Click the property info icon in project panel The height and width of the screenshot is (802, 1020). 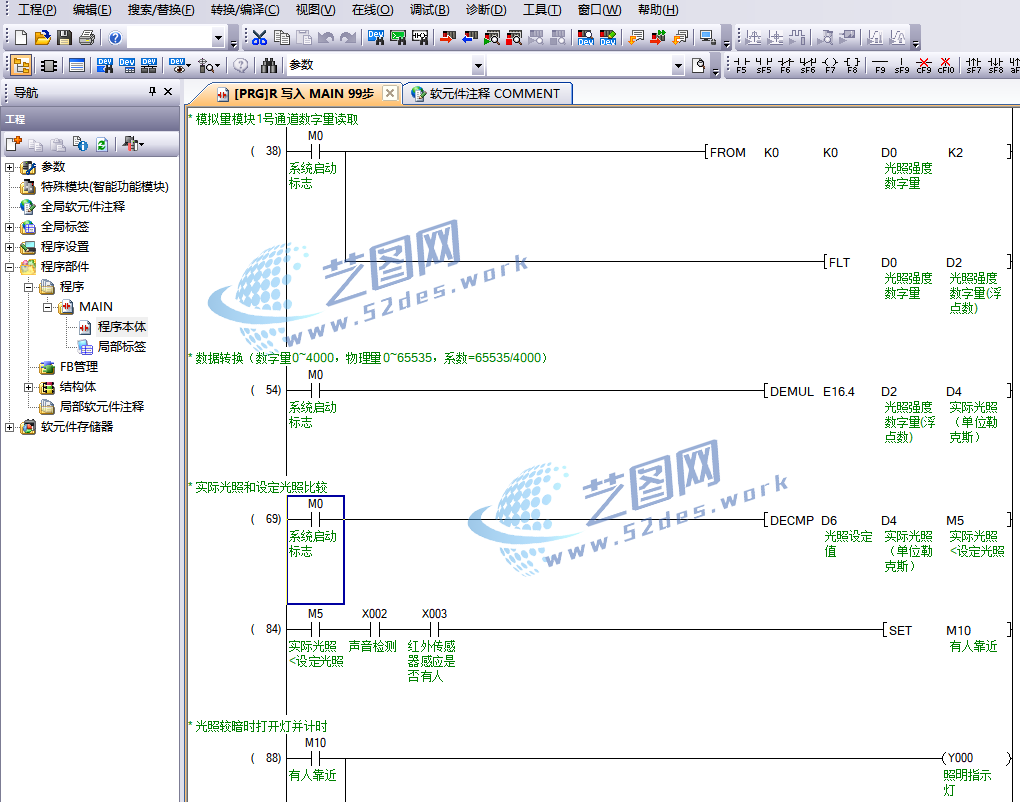click(80, 144)
